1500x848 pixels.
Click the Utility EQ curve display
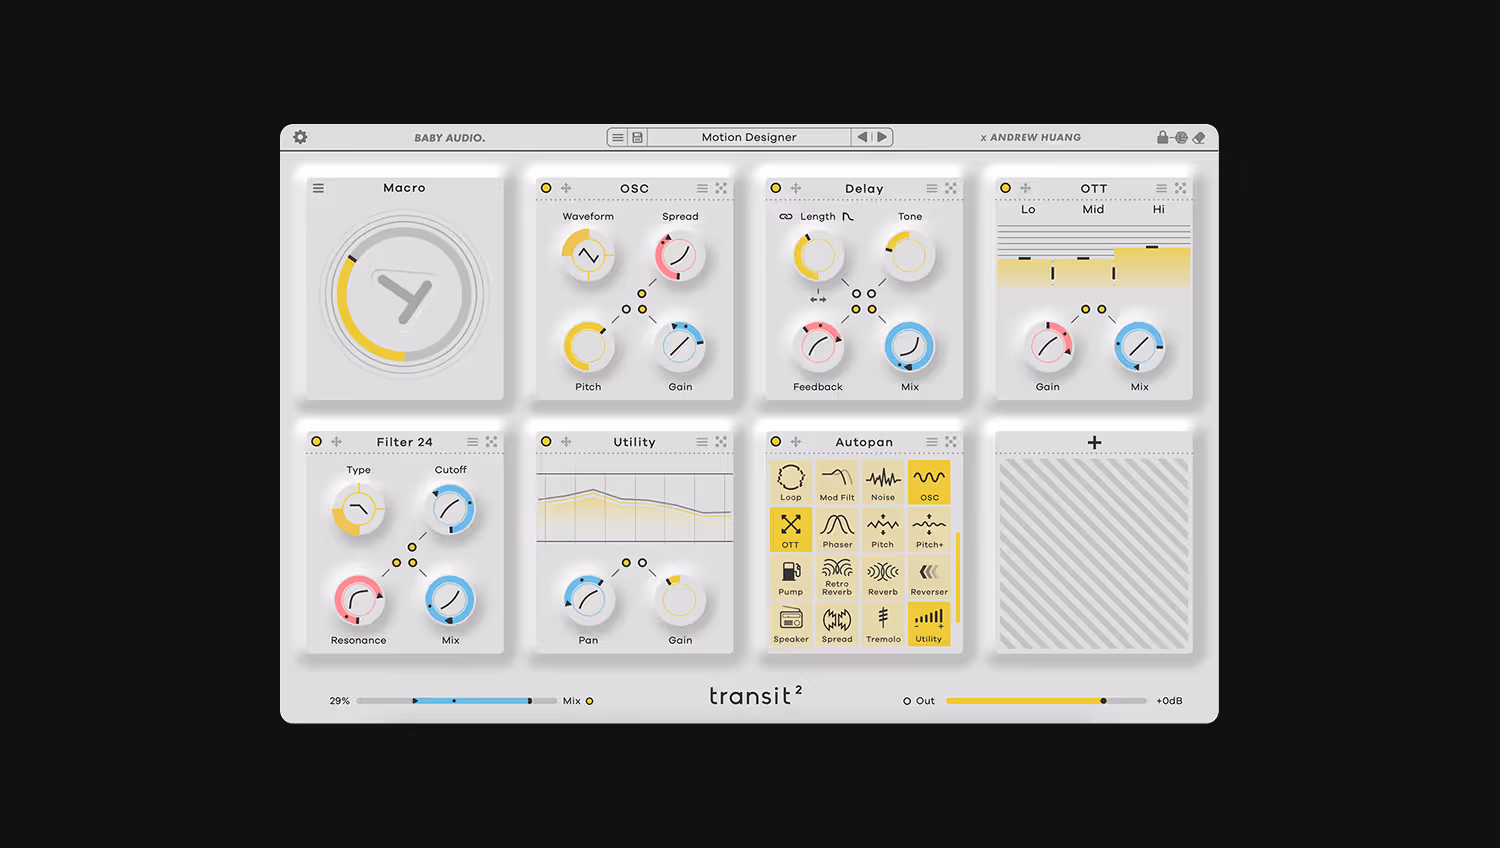pyautogui.click(x=634, y=507)
